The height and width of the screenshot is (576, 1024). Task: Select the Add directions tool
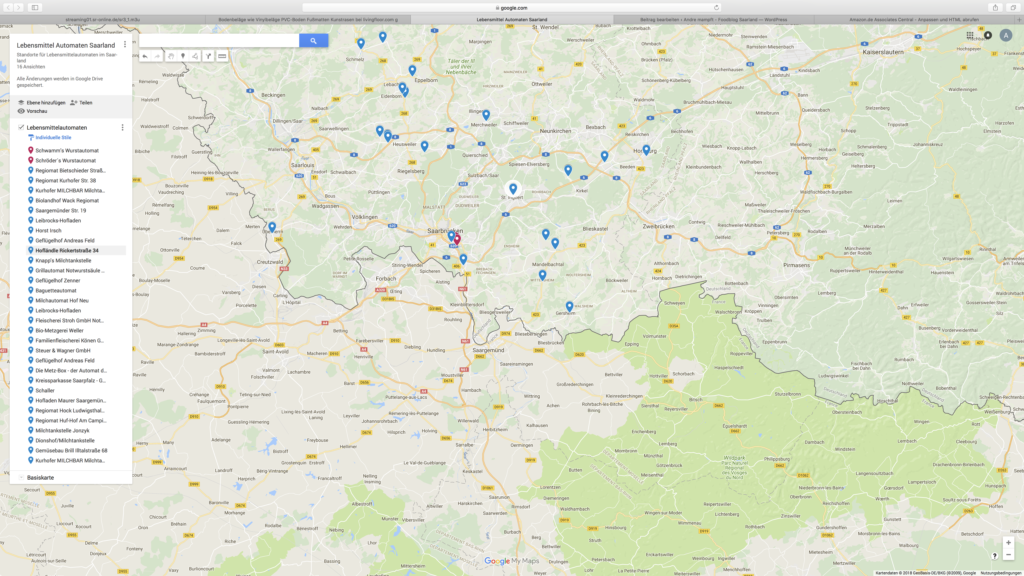(208, 56)
